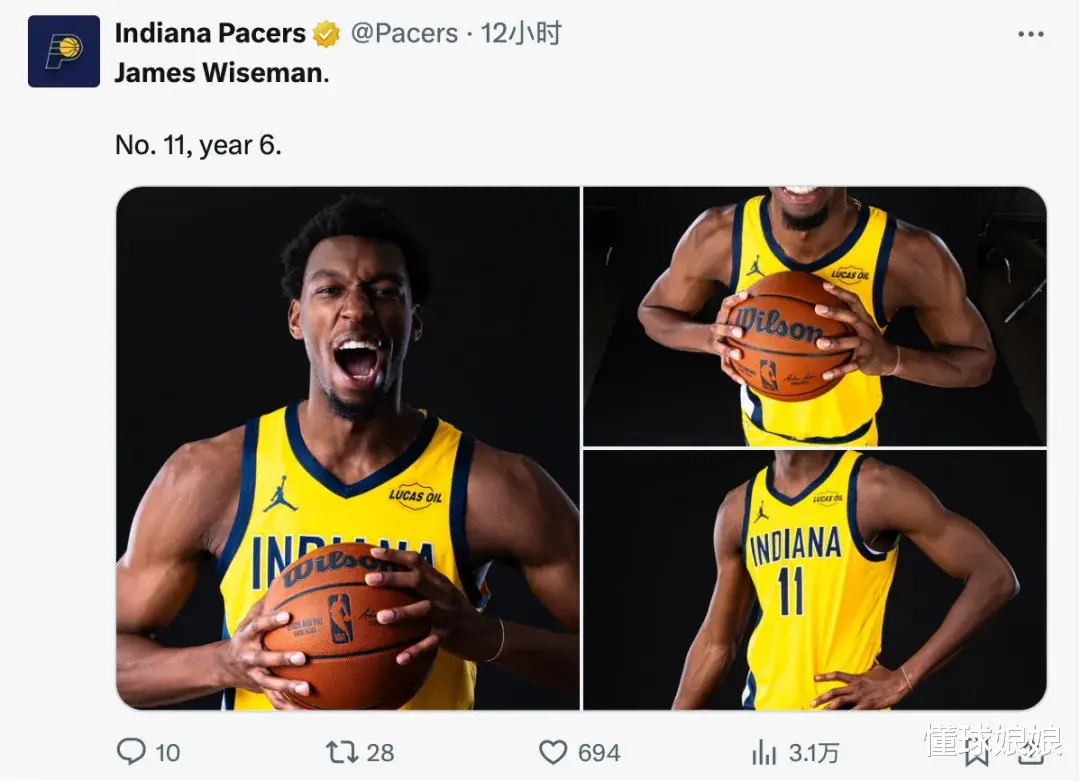Click the 懂球娘娘 watermark text
This screenshot has width=1080, height=781.
[x=992, y=742]
